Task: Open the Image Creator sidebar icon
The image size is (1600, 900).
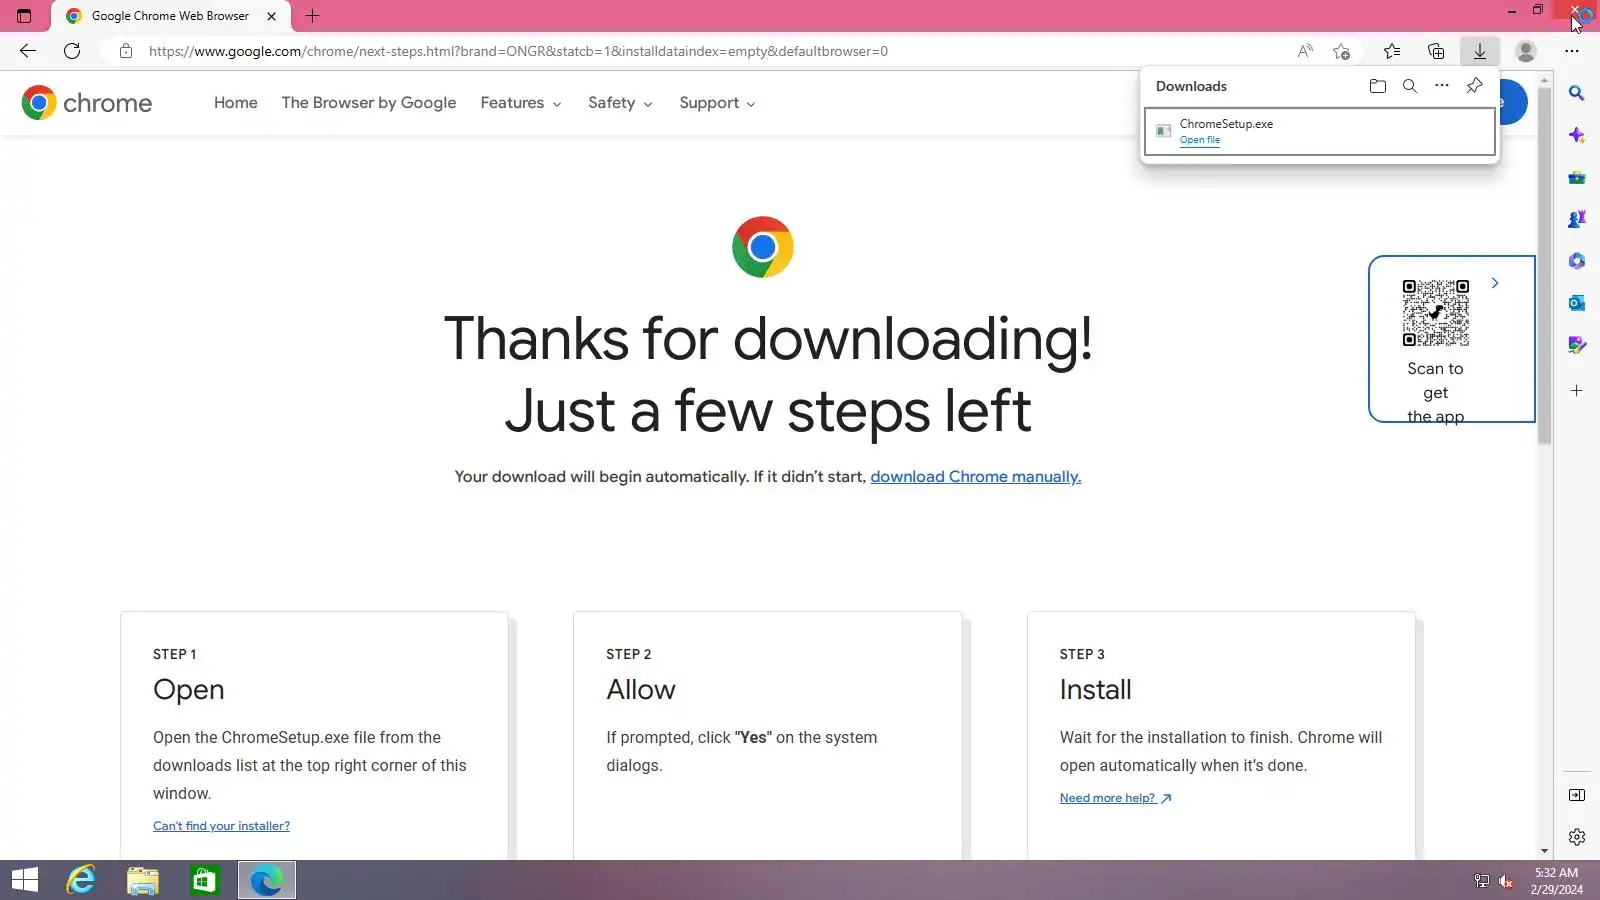Action: tap(1577, 345)
